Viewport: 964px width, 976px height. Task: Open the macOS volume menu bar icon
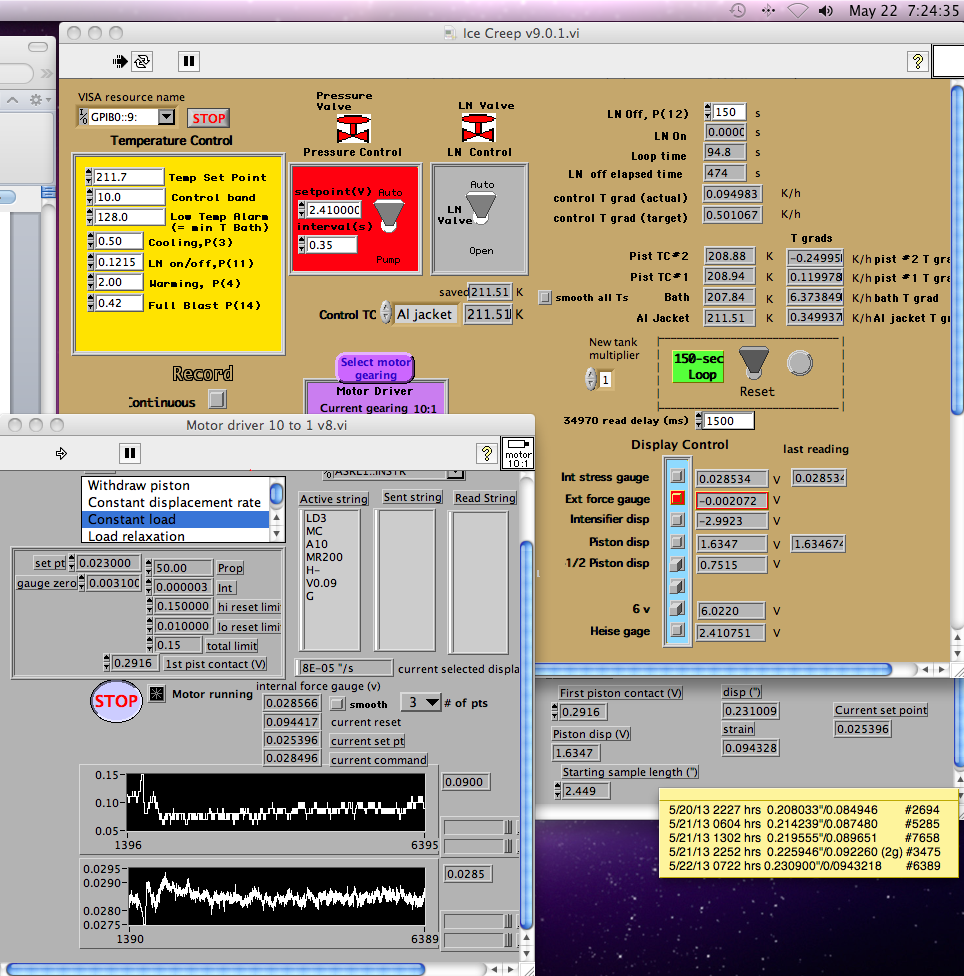(x=825, y=11)
